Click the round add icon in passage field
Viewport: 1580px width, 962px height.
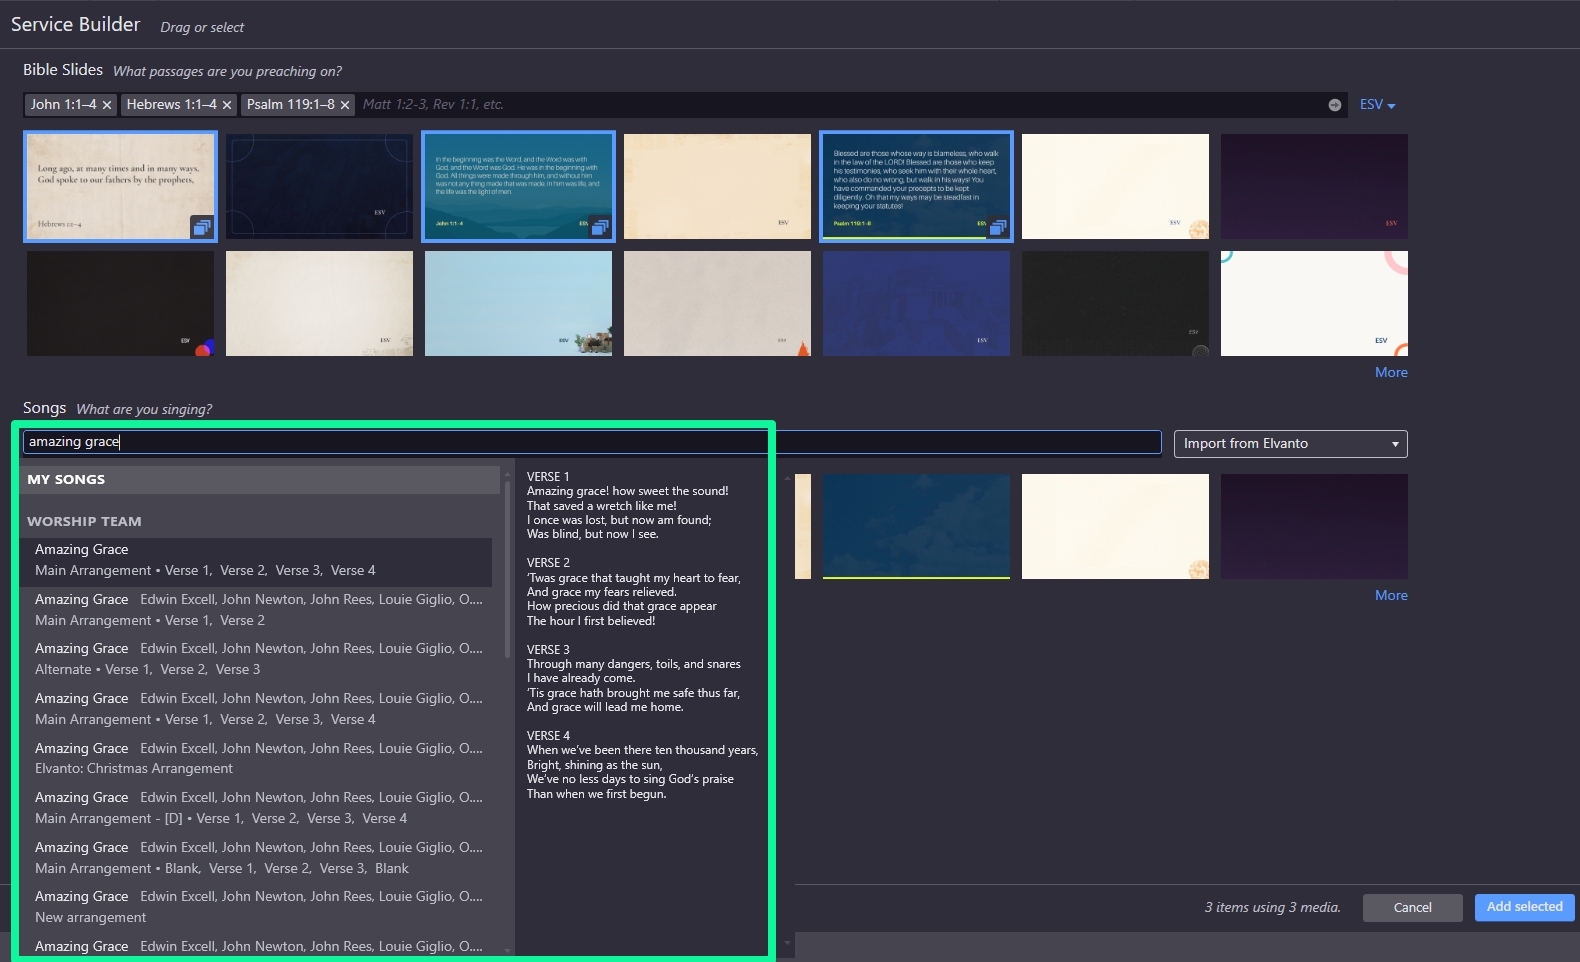[x=1335, y=105]
